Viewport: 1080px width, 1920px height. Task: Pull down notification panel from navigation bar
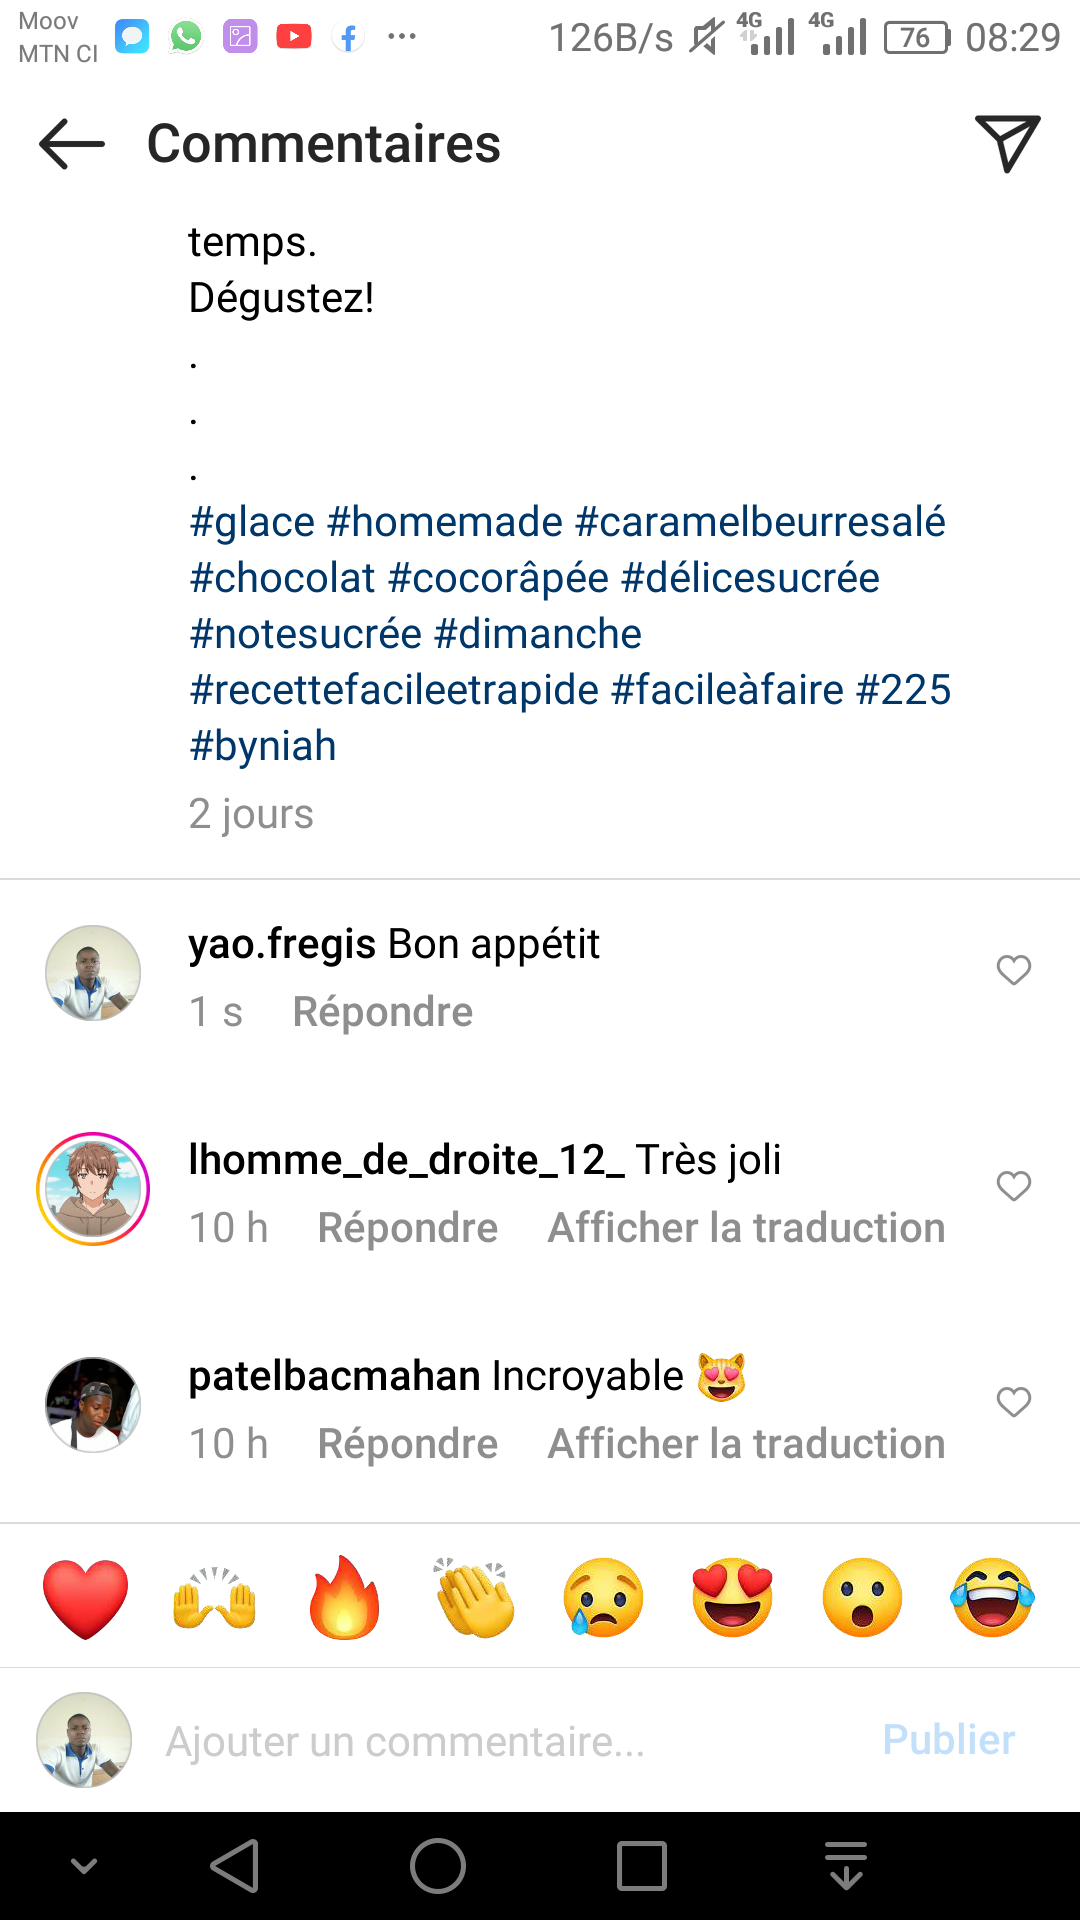(x=846, y=1866)
